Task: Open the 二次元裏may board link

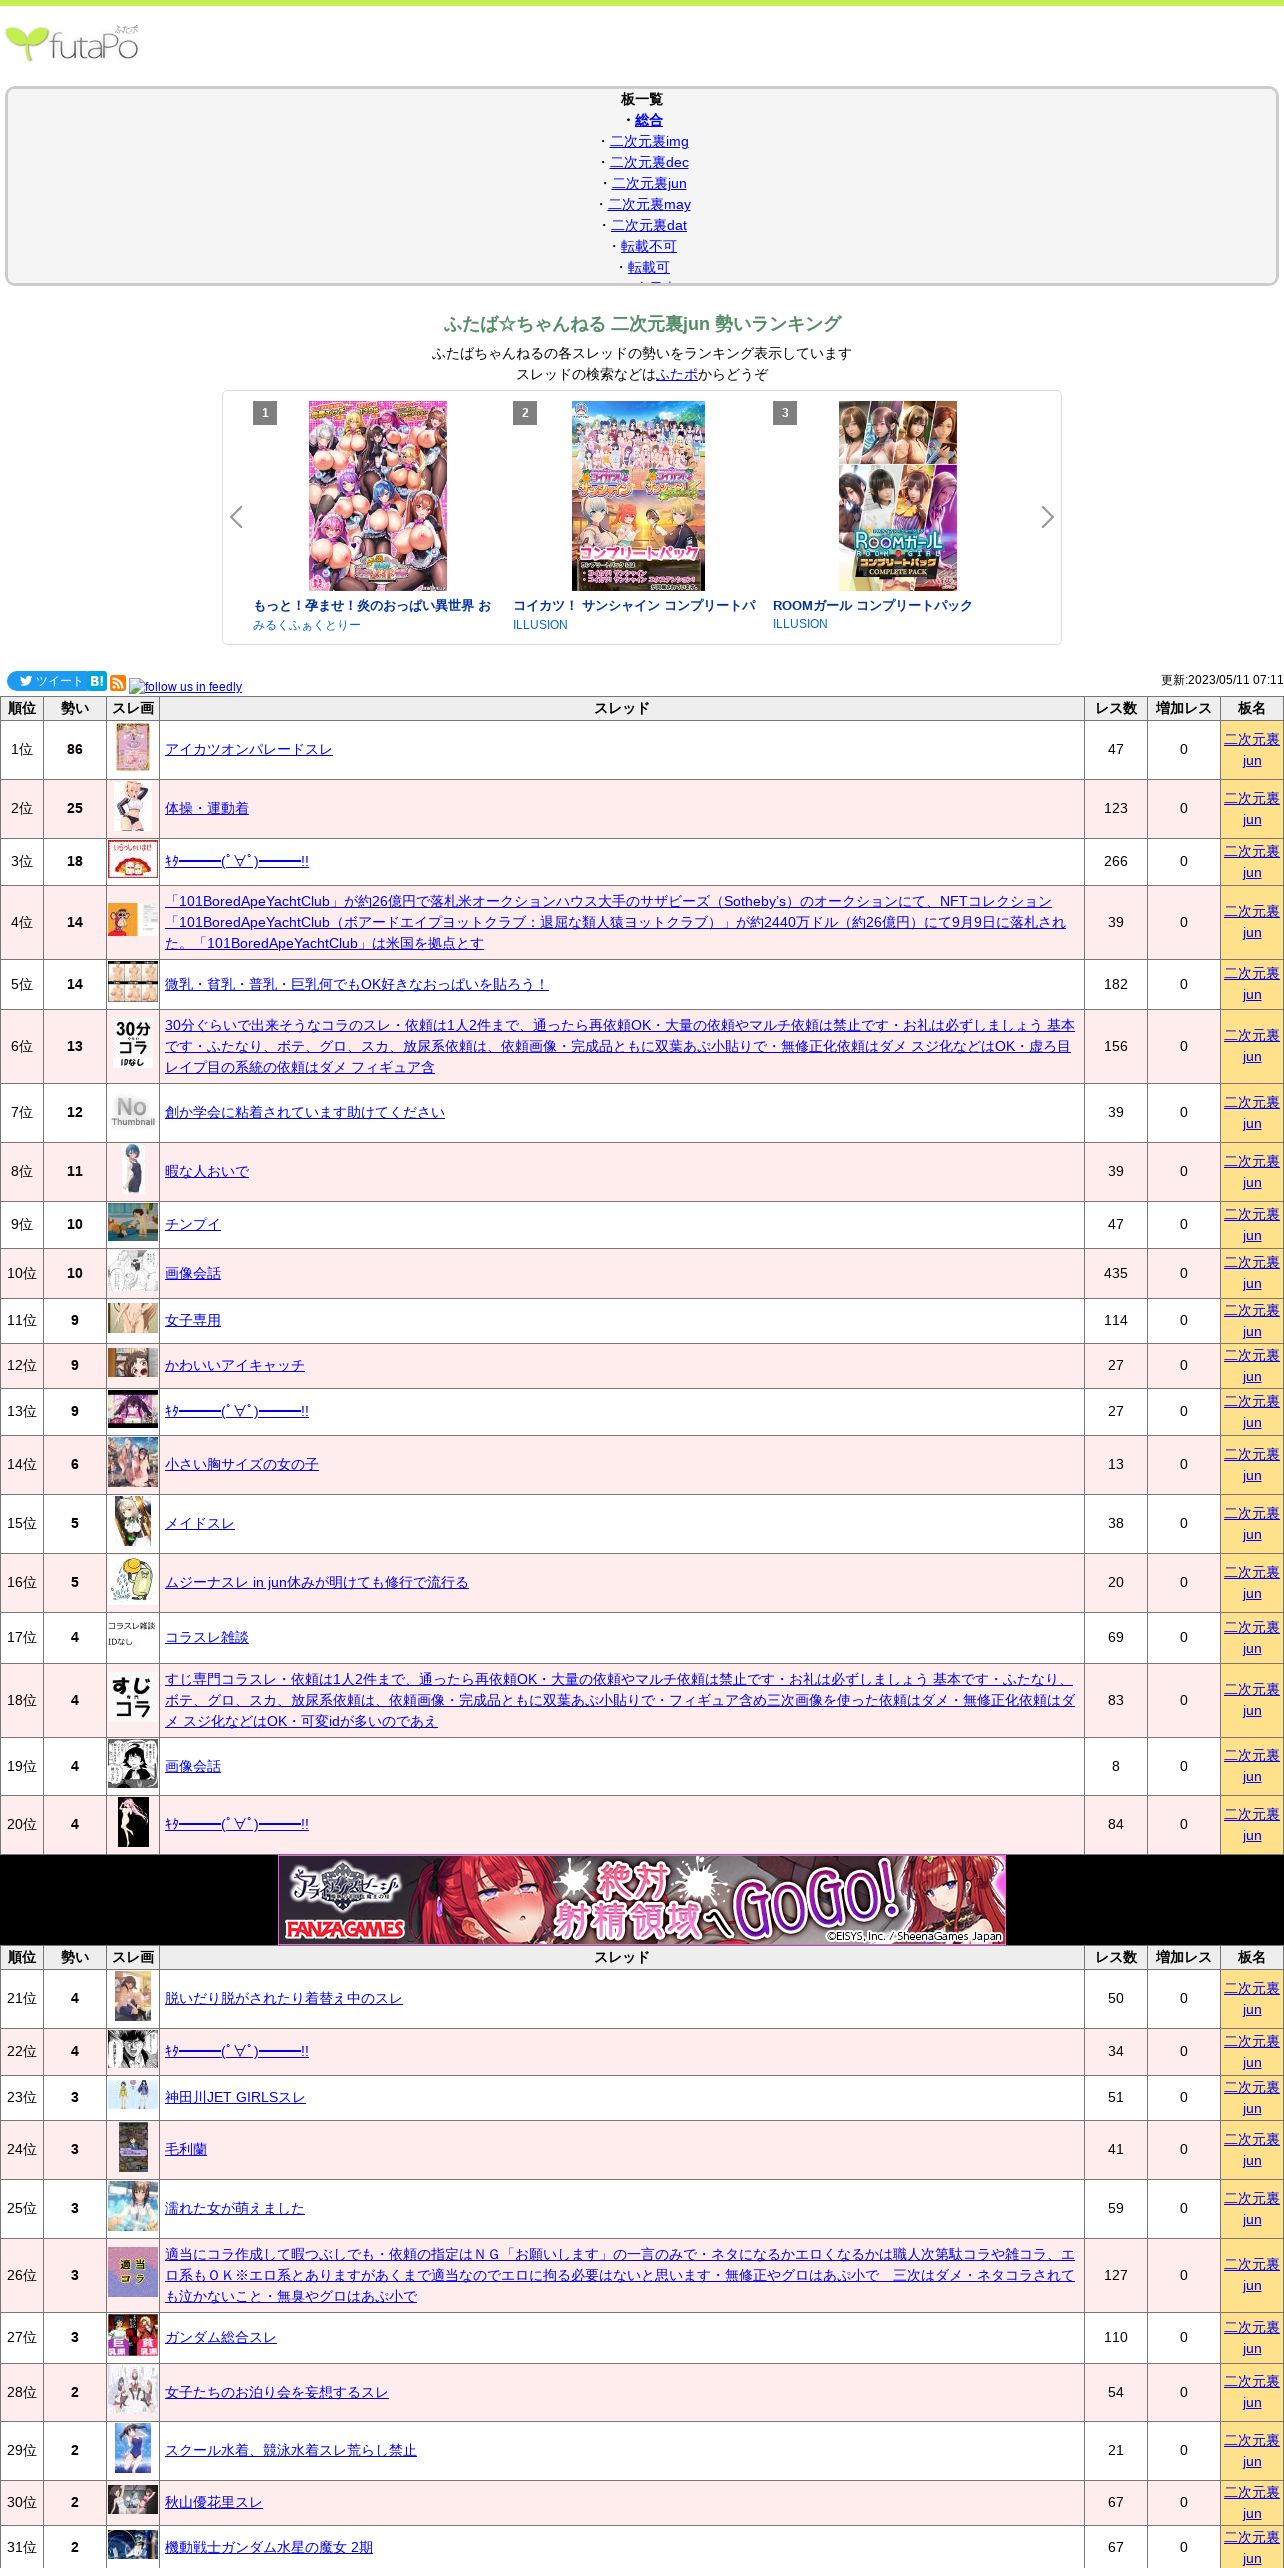Action: [649, 204]
